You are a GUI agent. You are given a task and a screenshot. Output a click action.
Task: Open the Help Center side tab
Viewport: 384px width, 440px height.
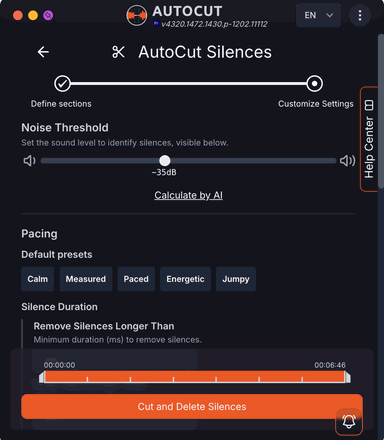click(x=369, y=139)
